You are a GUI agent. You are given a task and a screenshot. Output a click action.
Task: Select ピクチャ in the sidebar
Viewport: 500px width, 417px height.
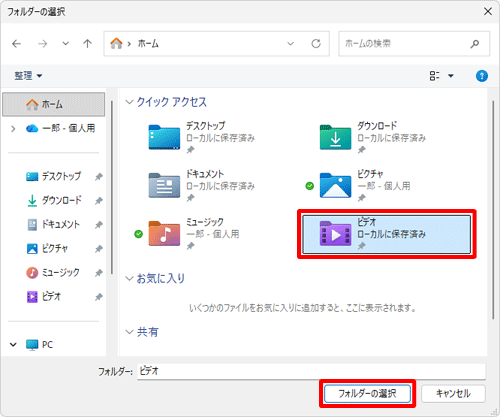pyautogui.click(x=47, y=249)
